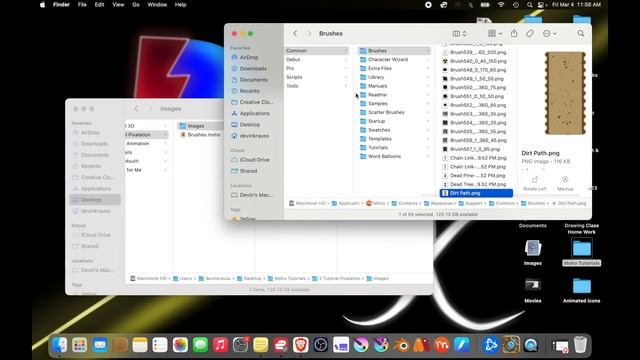Expand the Tools folder chevron
This screenshot has width=640, height=360.
346,86
